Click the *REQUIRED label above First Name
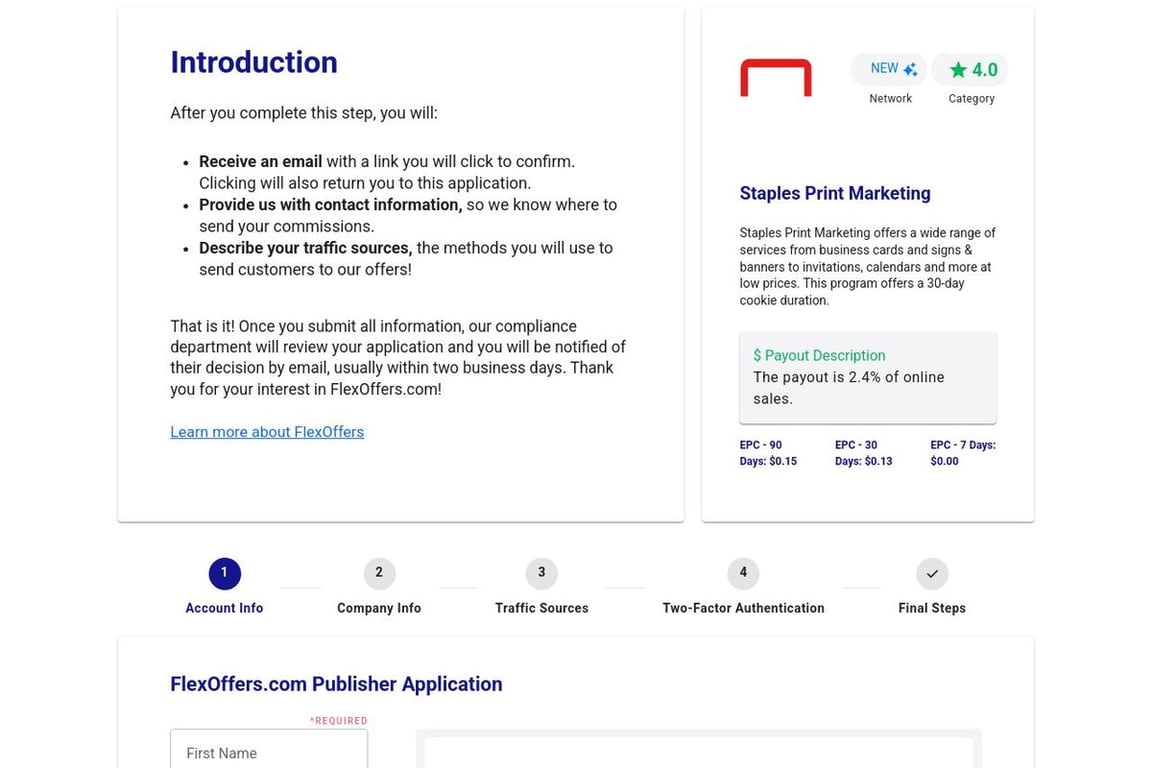Screen dimensions: 1152x768 [338, 721]
